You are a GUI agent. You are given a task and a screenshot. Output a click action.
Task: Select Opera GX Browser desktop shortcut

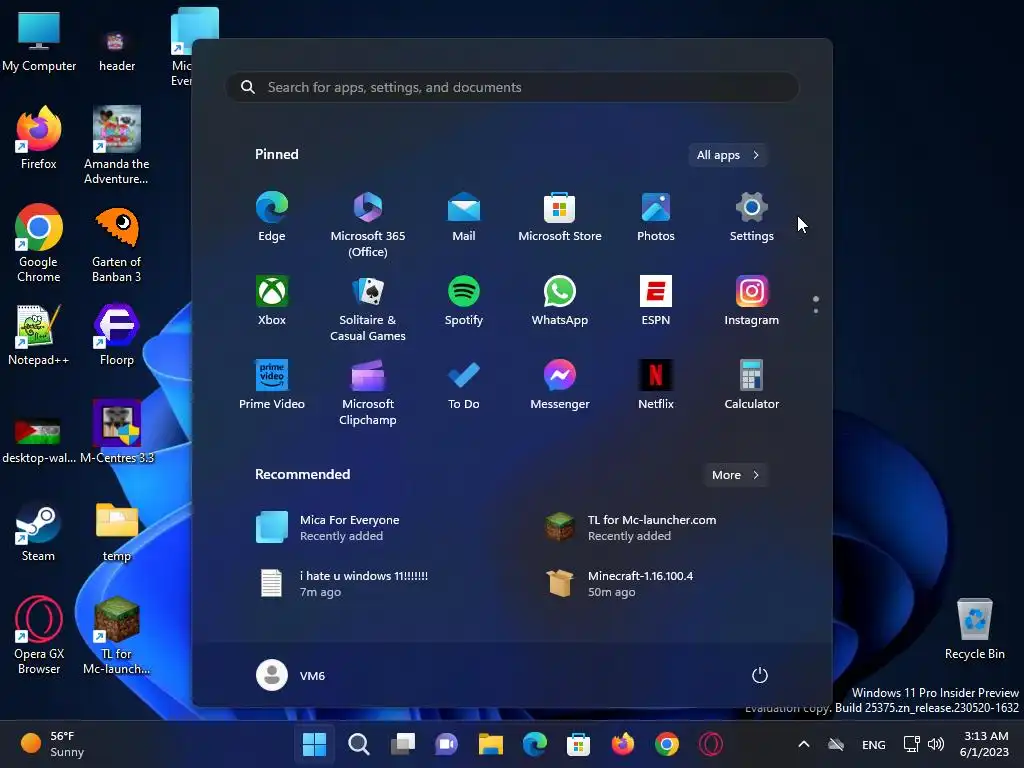pyautogui.click(x=39, y=635)
